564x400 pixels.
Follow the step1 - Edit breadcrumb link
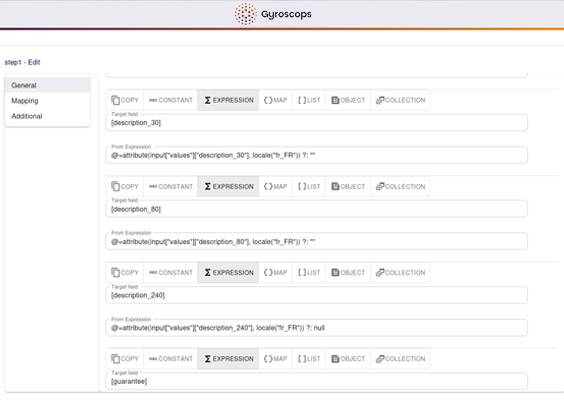(x=22, y=62)
